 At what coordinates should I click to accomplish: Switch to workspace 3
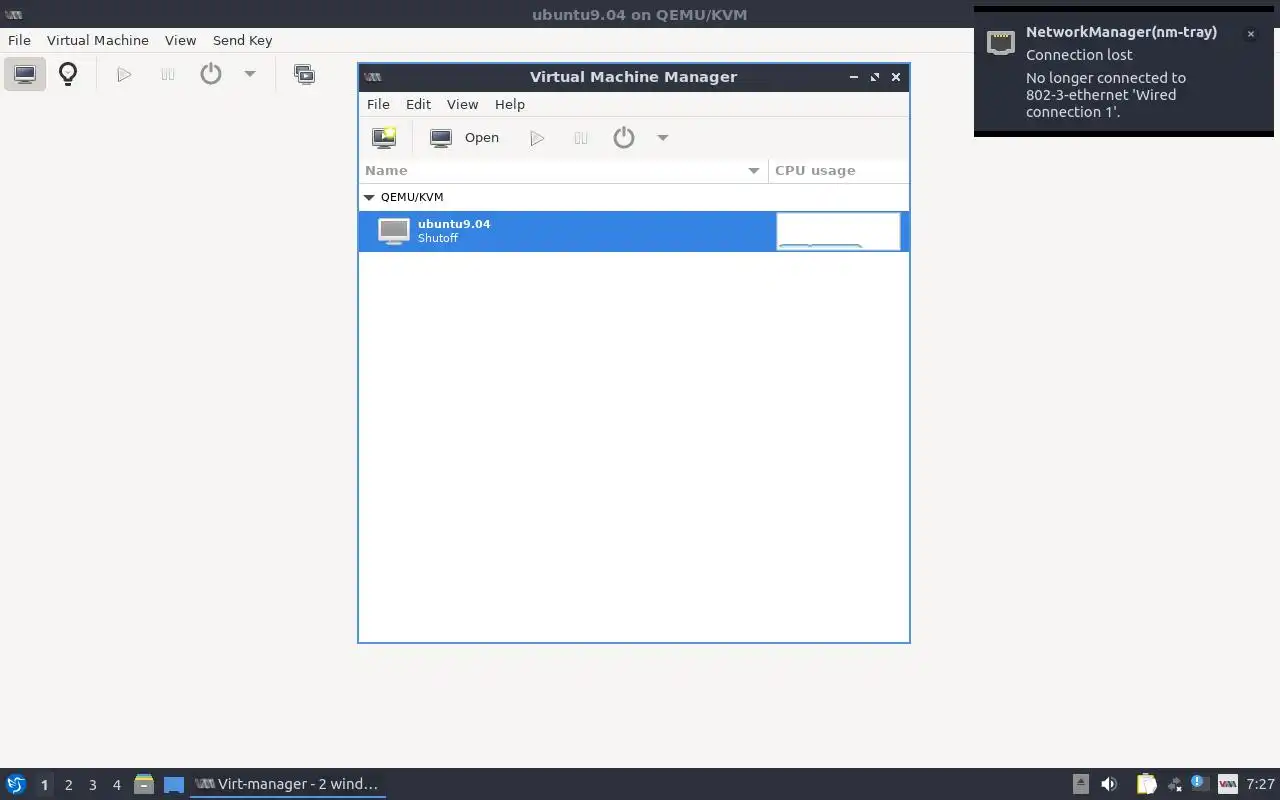[x=92, y=785]
